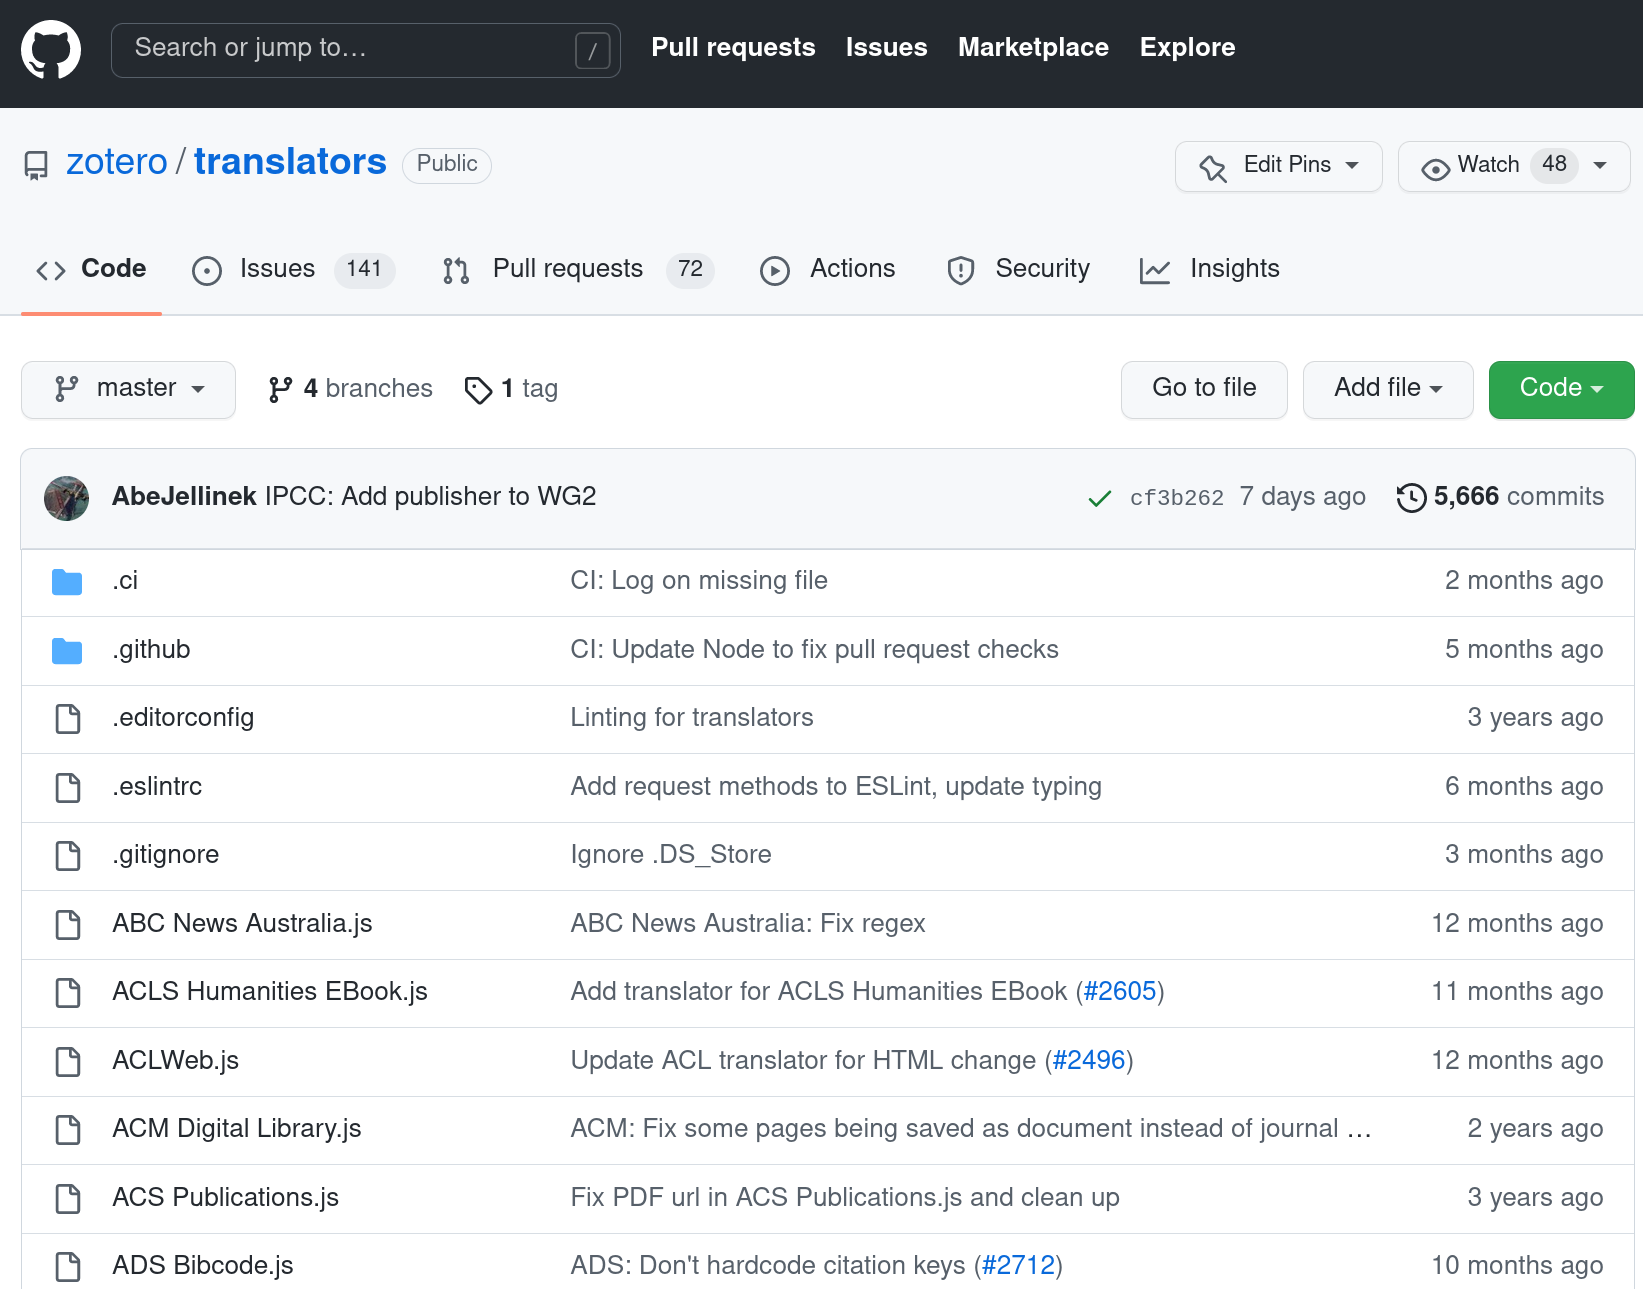Image resolution: width=1643 pixels, height=1289 pixels.
Task: Open the Insights tab
Action: click(x=1209, y=269)
